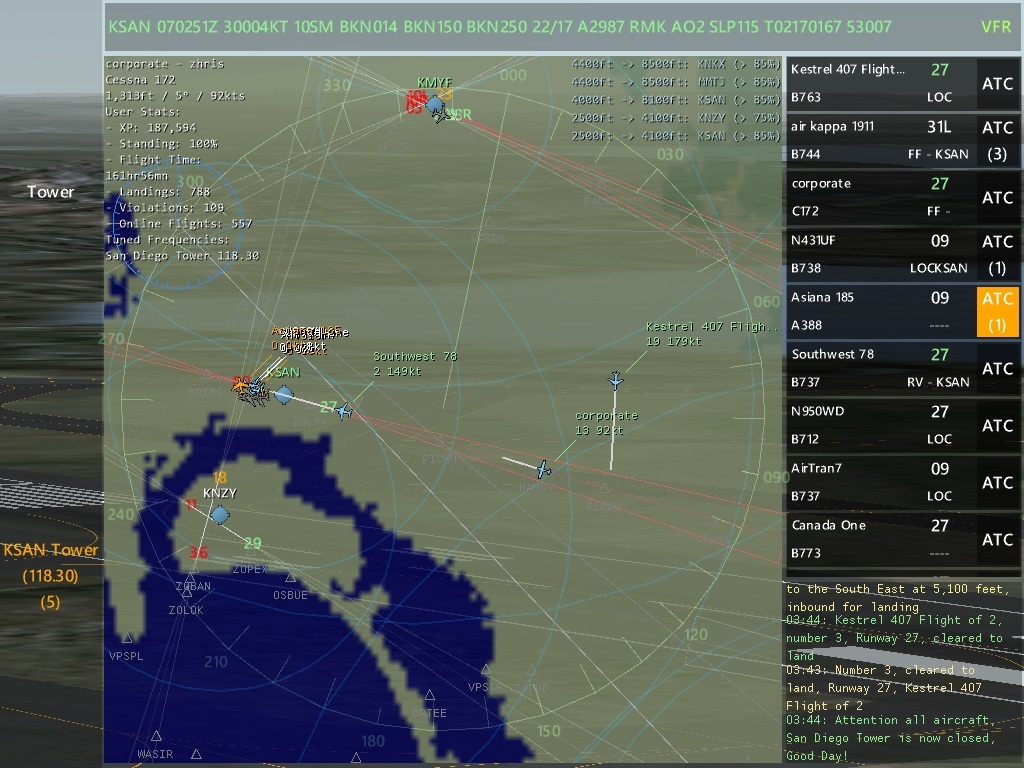Click Kestrel 407 cleared to land message
Screen dimensions: 1024x768
point(894,637)
